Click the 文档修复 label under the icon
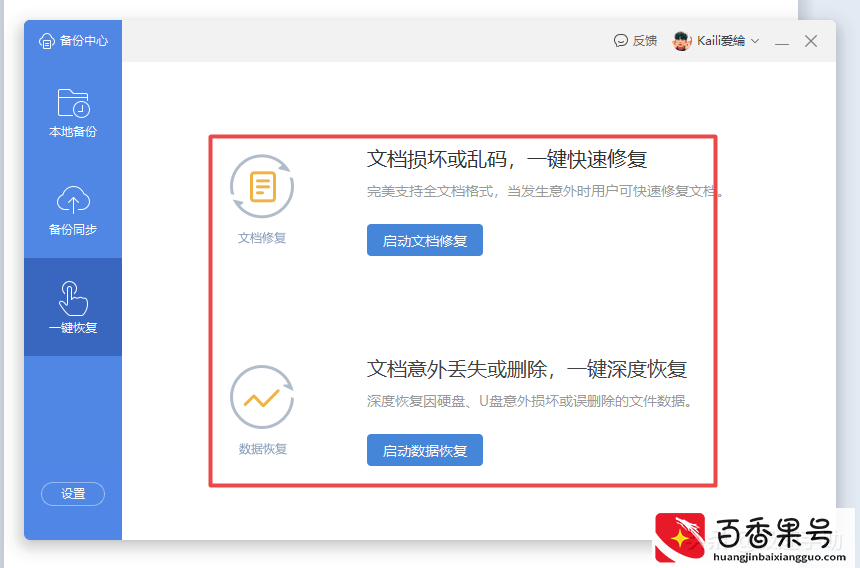This screenshot has width=860, height=568. click(262, 238)
